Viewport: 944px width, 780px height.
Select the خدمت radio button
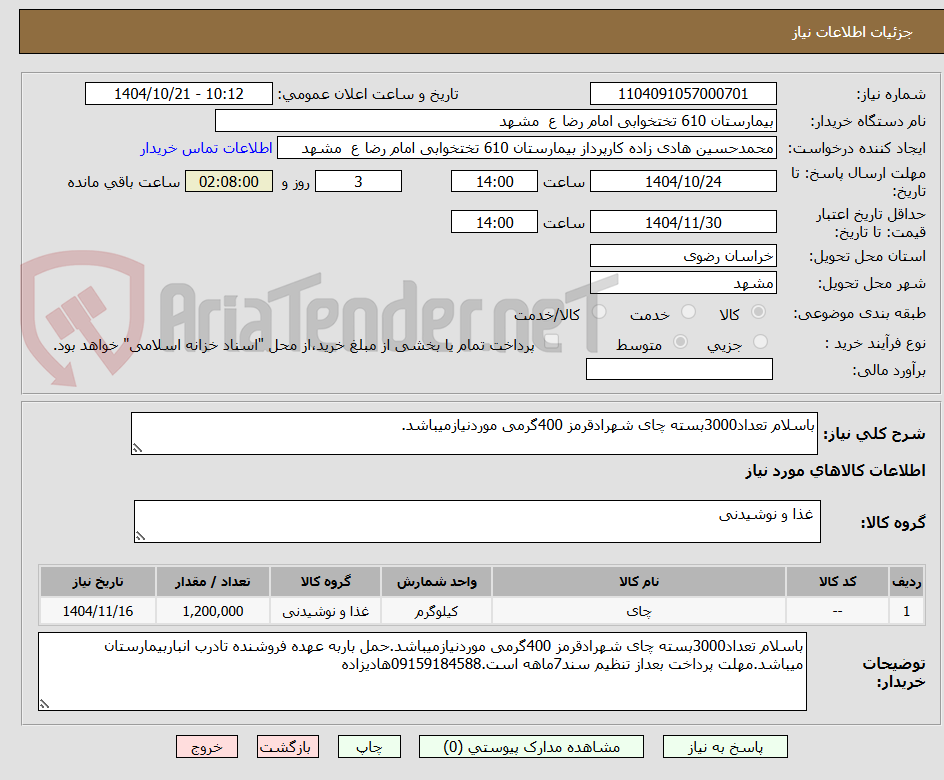coord(688,312)
